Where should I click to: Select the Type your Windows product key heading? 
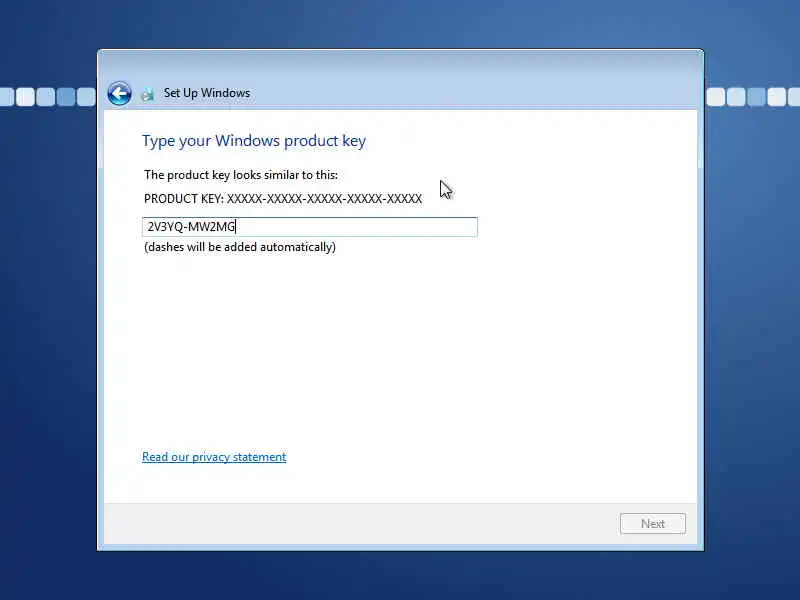coord(254,141)
